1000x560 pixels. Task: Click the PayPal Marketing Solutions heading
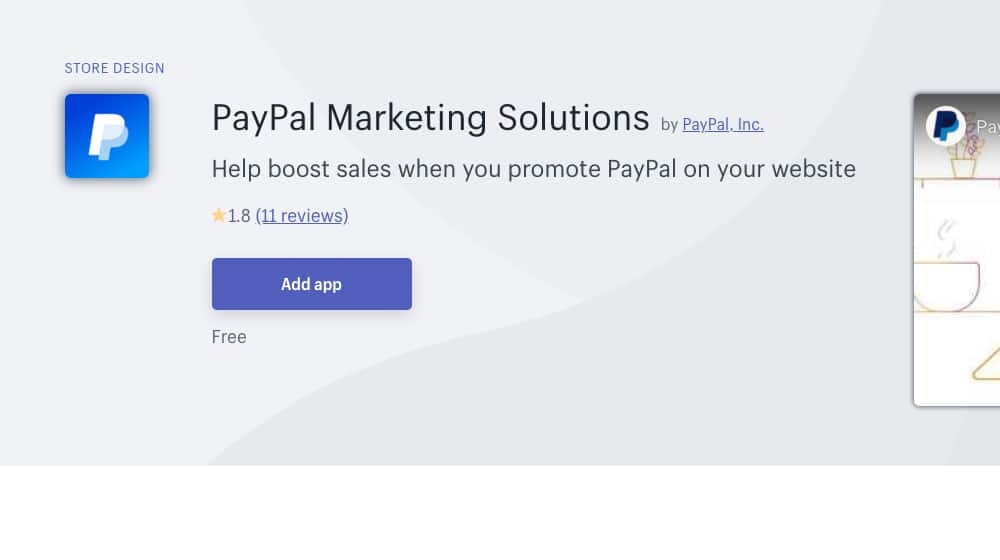(430, 118)
